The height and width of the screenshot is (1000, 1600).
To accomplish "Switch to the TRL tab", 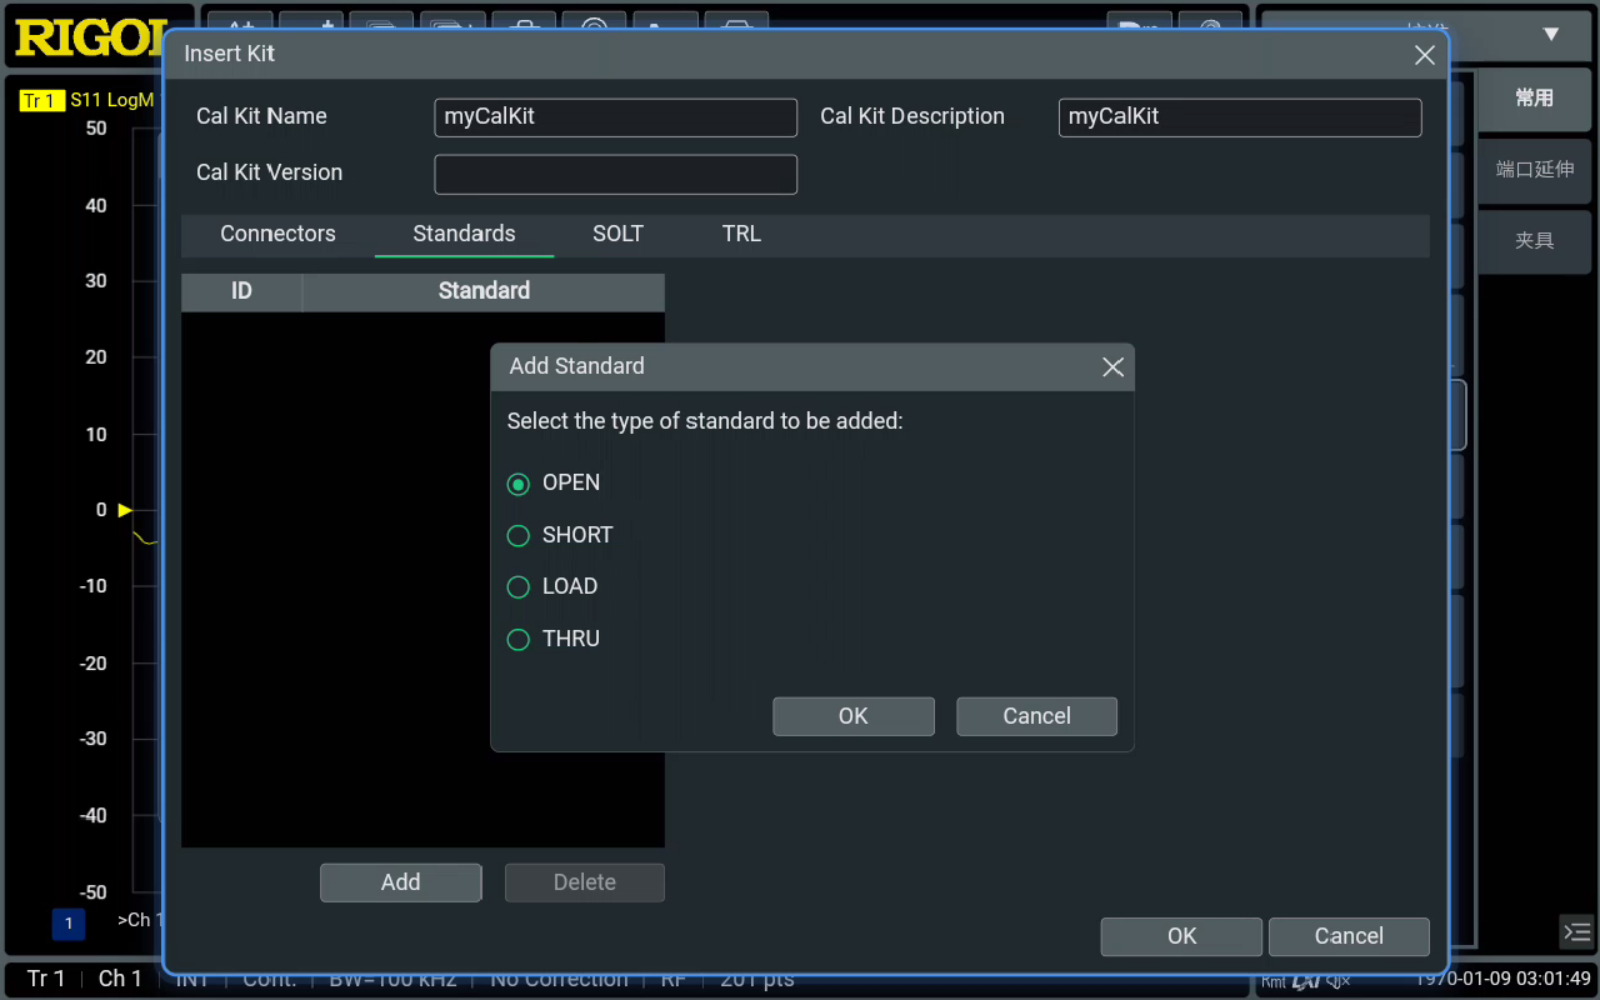I will coord(741,234).
